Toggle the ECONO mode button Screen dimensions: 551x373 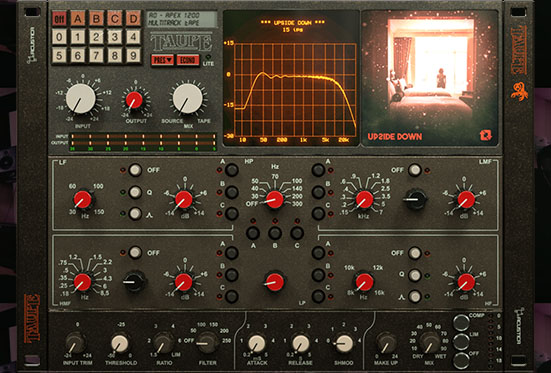tap(188, 60)
